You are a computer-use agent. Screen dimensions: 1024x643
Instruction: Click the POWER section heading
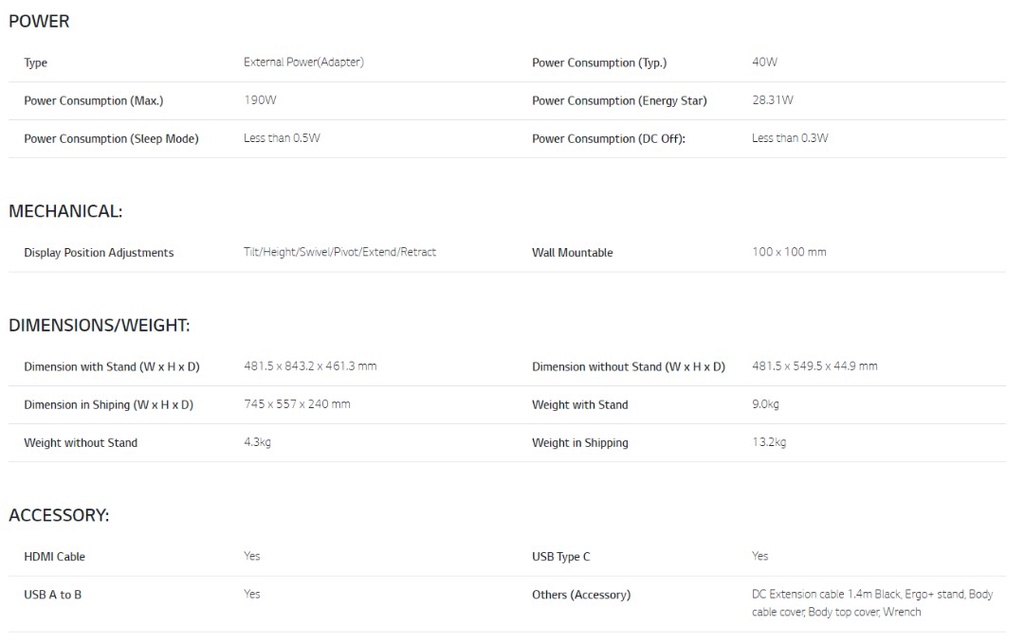tap(39, 21)
